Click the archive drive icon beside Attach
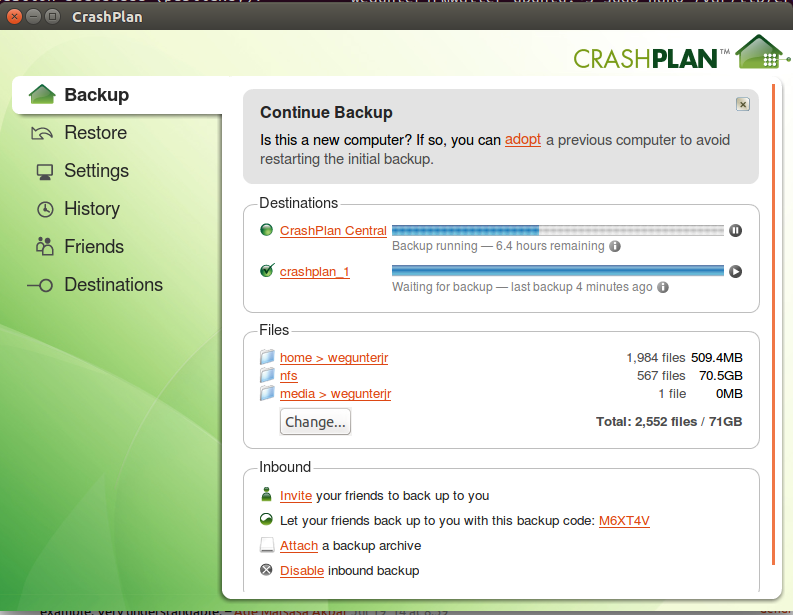The height and width of the screenshot is (615, 793). click(267, 545)
